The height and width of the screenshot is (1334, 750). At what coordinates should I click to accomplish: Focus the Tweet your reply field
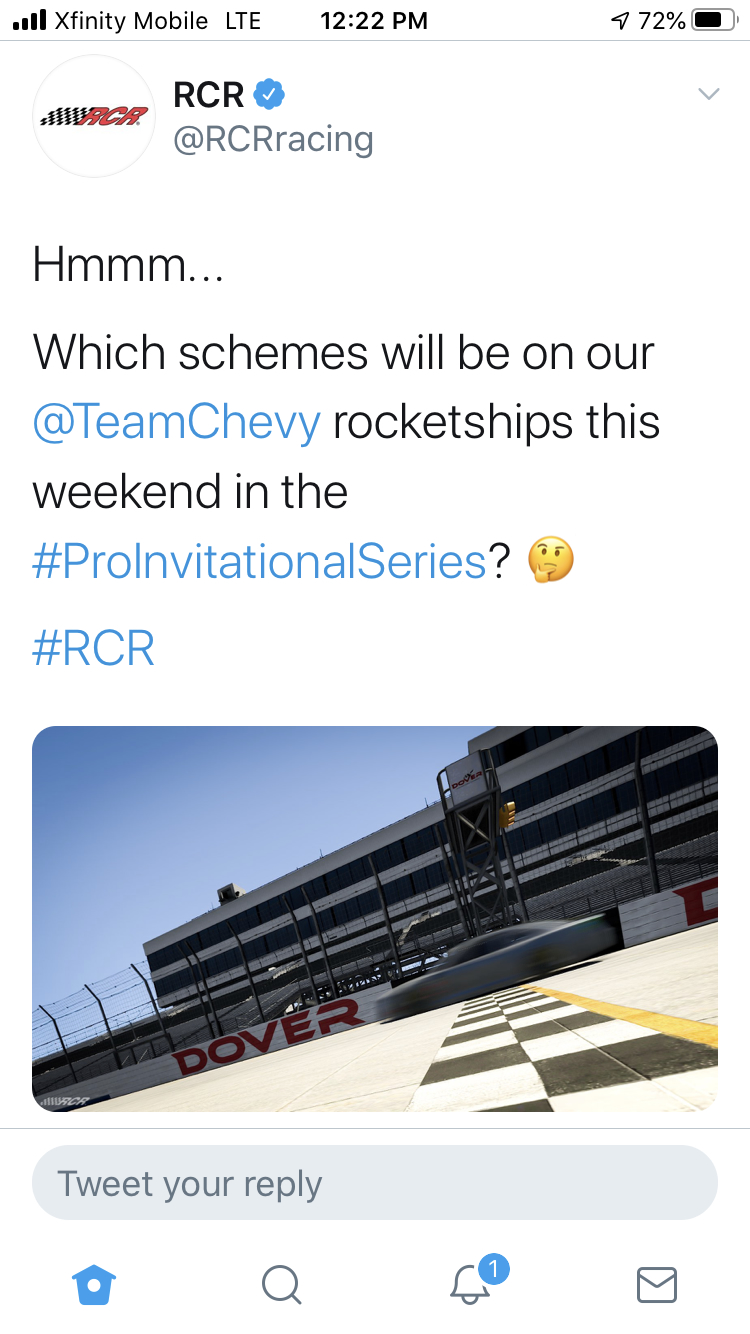(x=375, y=1183)
